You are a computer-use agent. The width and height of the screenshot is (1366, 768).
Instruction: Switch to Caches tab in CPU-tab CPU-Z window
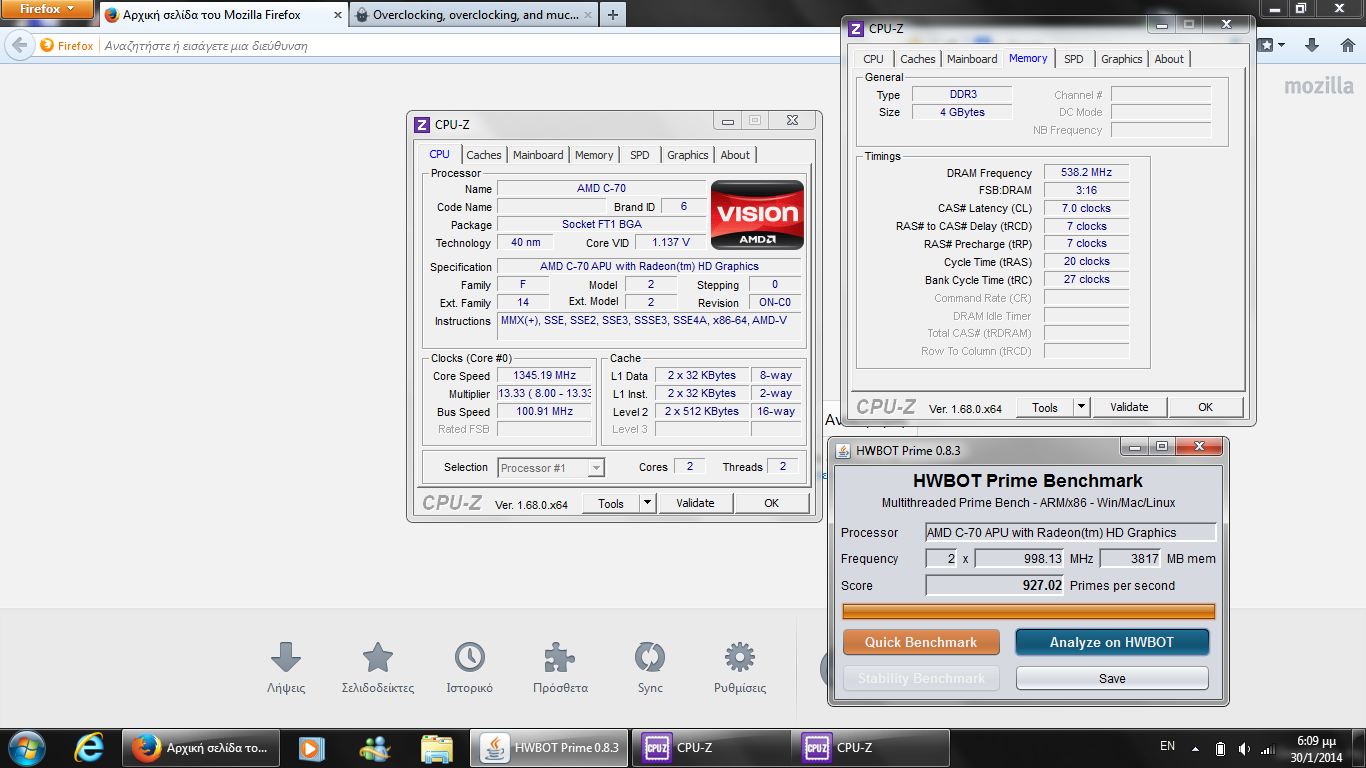point(484,155)
